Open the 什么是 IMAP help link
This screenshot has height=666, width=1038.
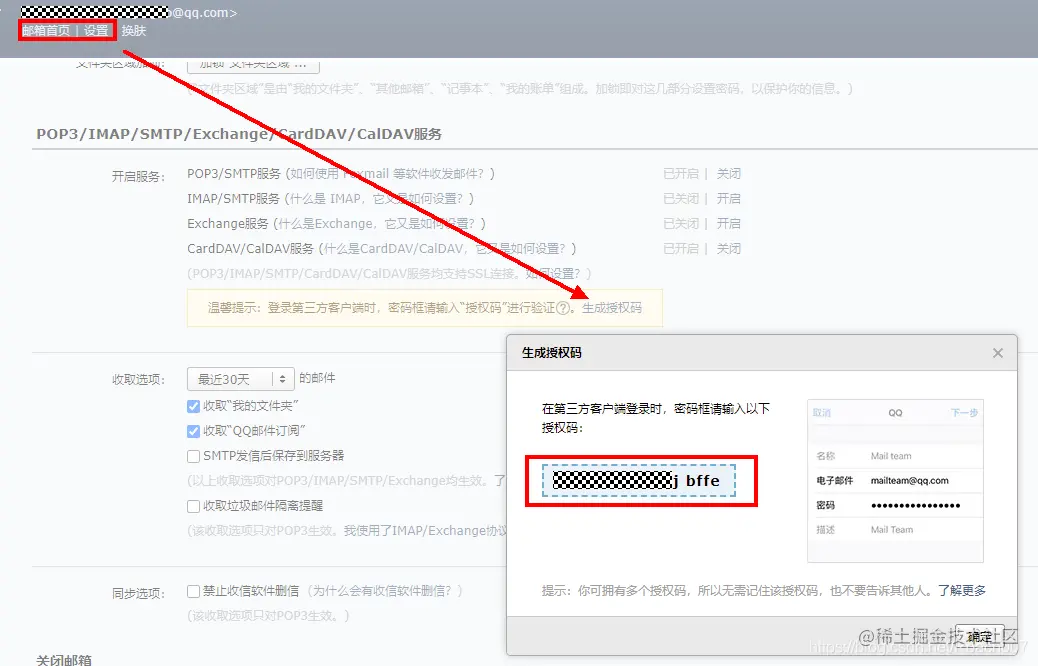coord(379,199)
